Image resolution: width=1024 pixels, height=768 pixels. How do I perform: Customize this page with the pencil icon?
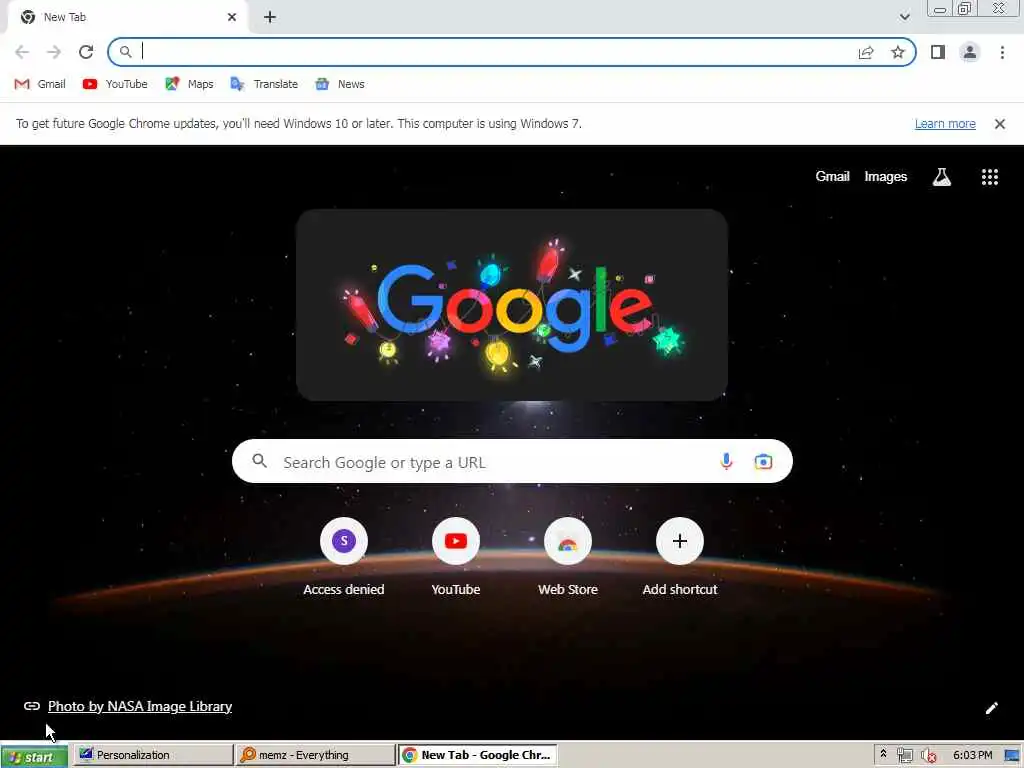click(x=991, y=708)
